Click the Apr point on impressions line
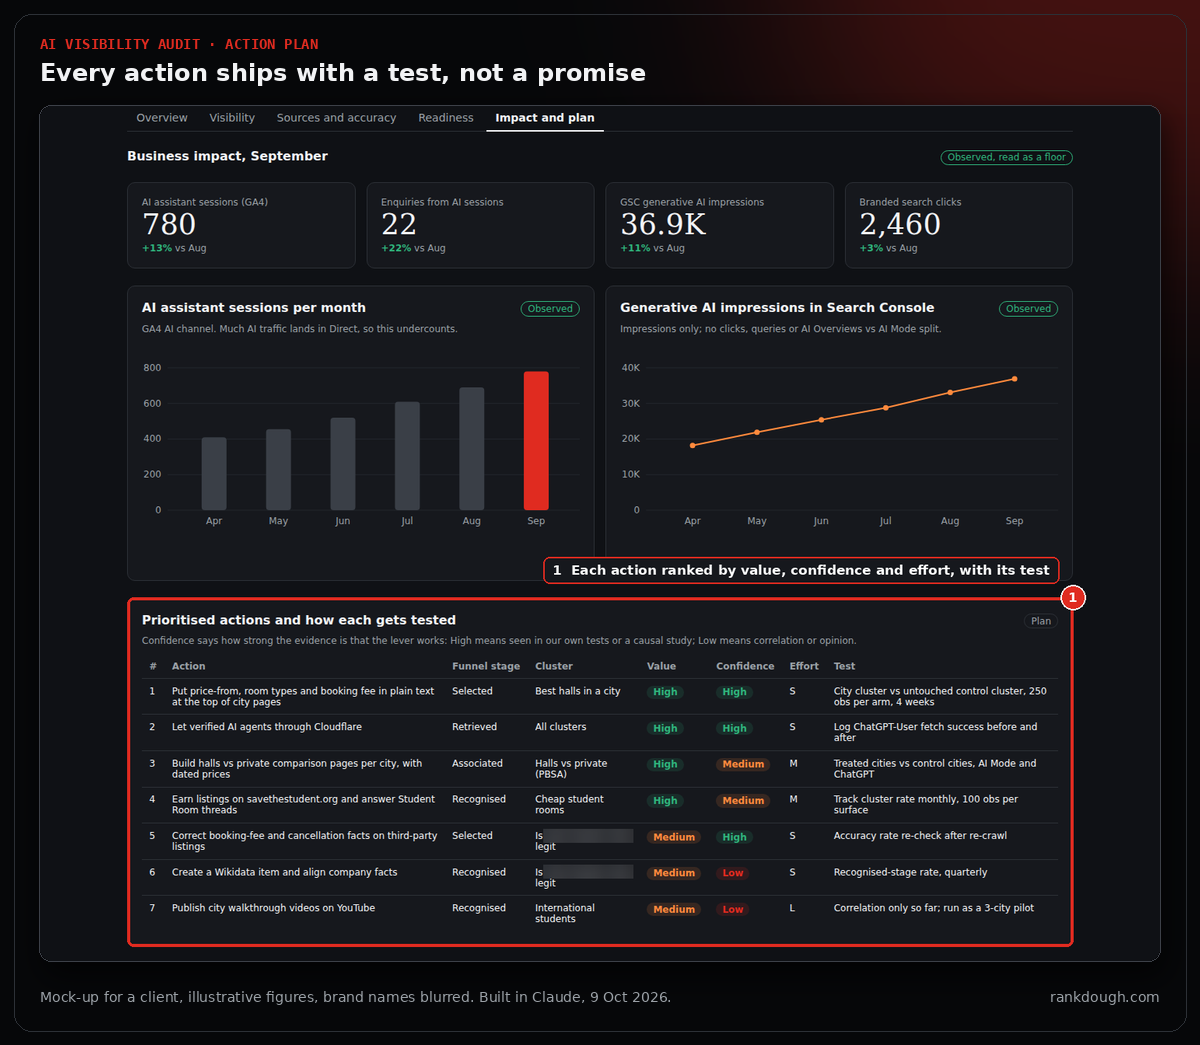This screenshot has height=1045, width=1200. tap(692, 446)
